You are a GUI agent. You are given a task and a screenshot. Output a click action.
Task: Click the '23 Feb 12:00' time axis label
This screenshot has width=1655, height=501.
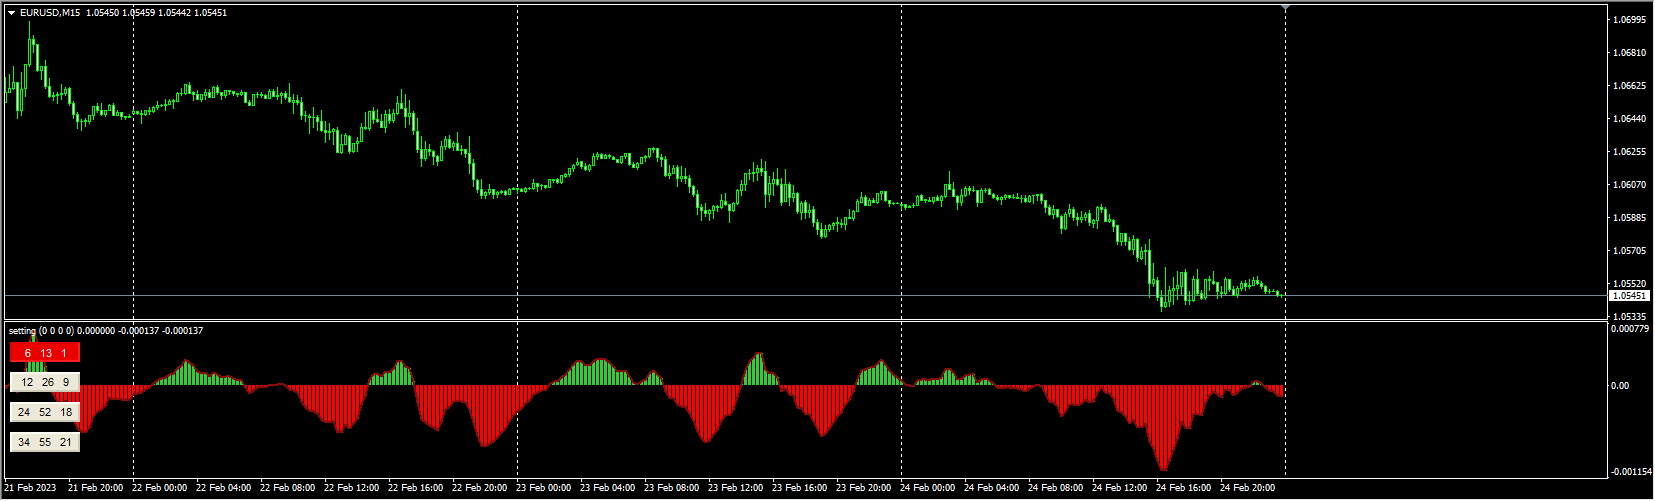(x=736, y=489)
